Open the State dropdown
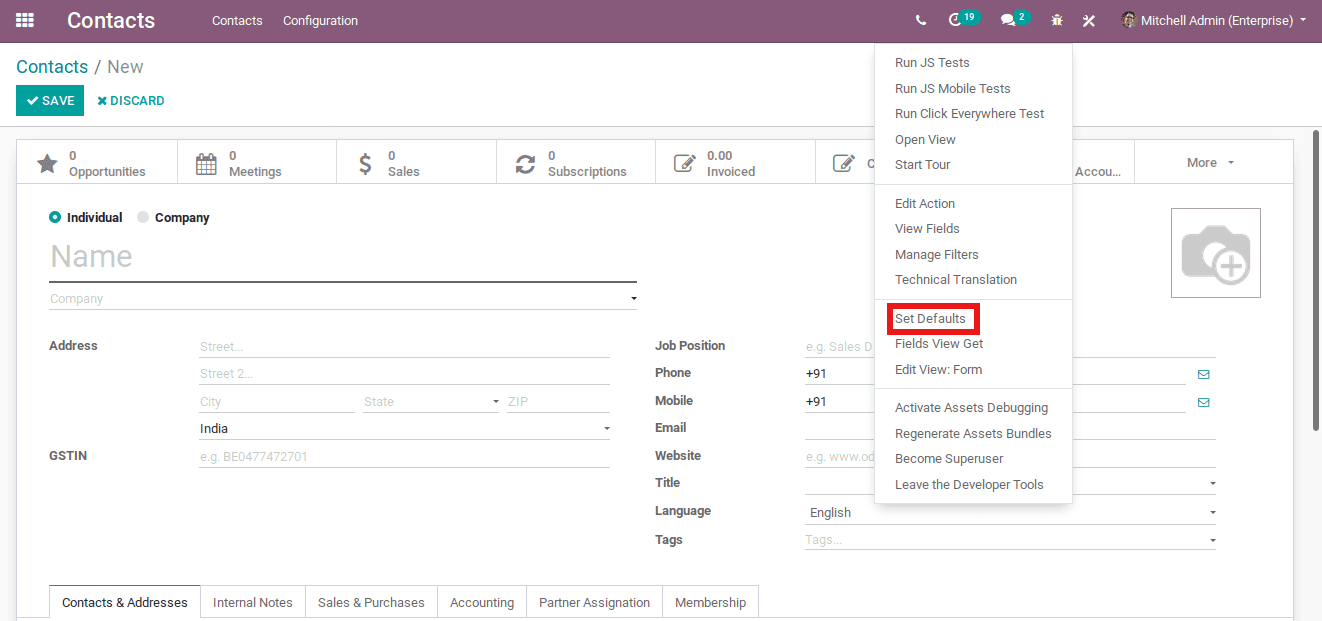Viewport: 1322px width, 621px height. tap(432, 402)
